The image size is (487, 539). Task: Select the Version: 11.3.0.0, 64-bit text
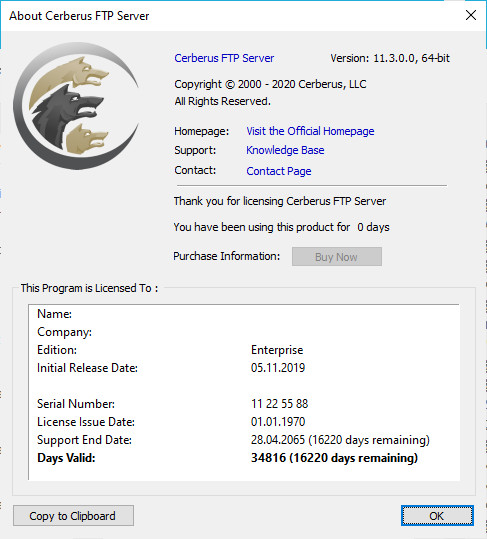click(x=390, y=58)
